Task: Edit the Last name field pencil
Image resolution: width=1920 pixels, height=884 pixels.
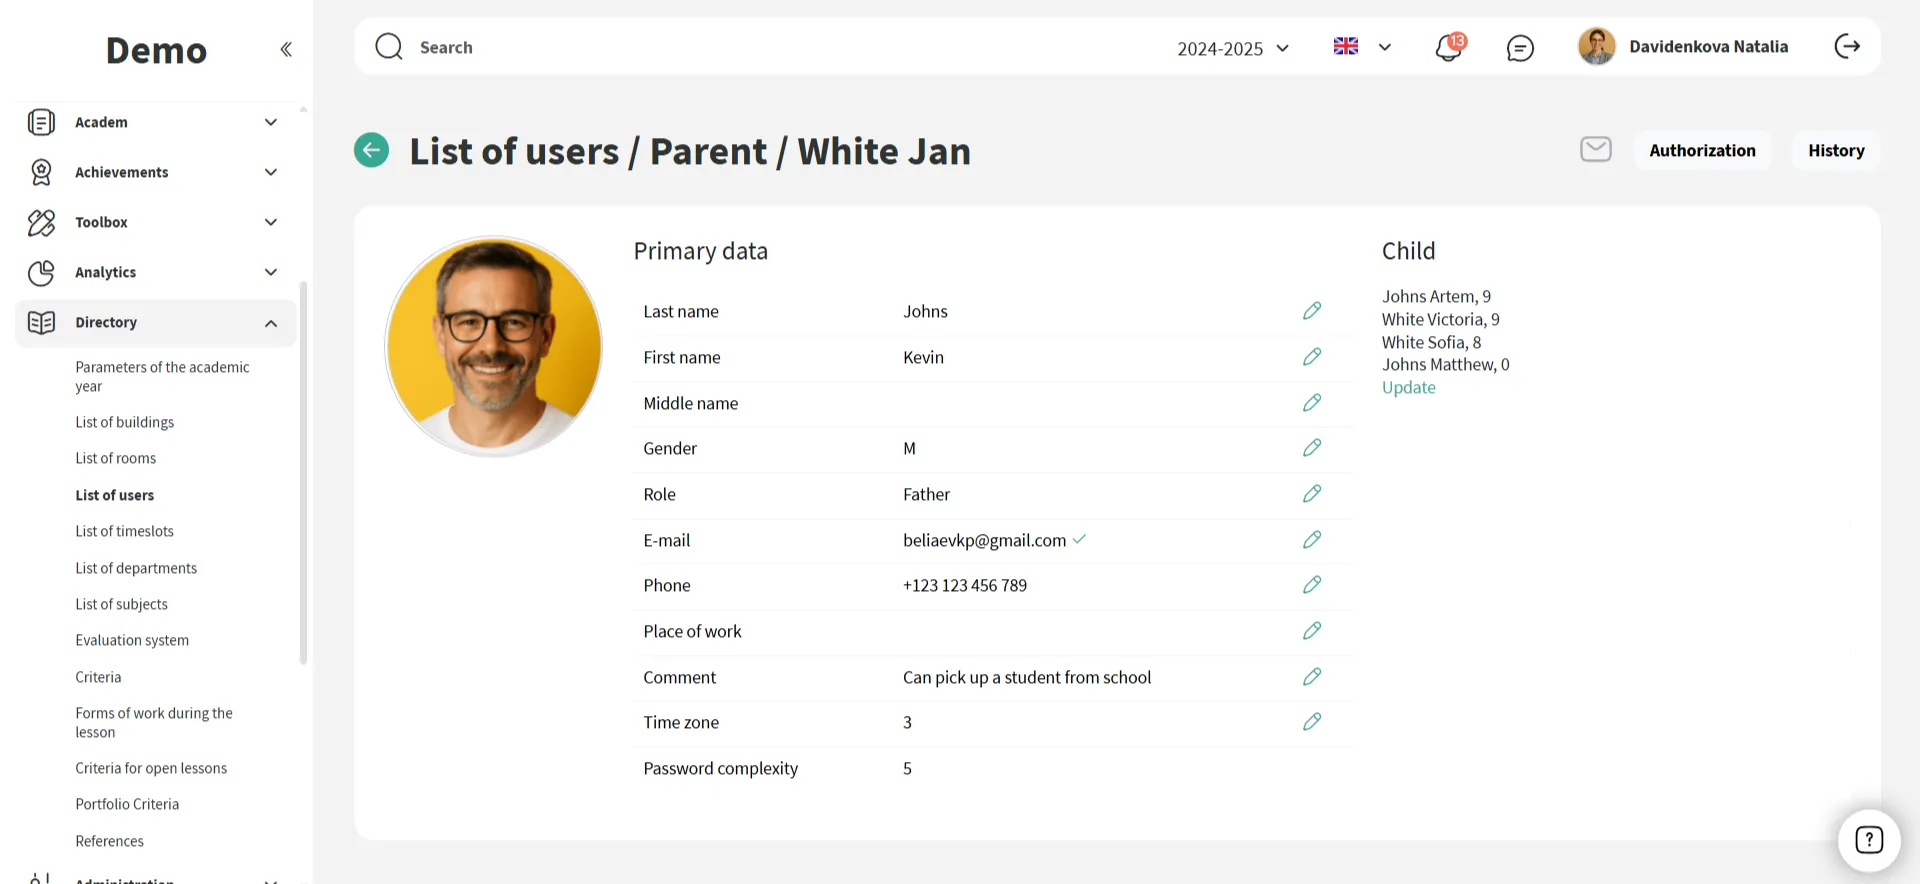Action: 1311,311
